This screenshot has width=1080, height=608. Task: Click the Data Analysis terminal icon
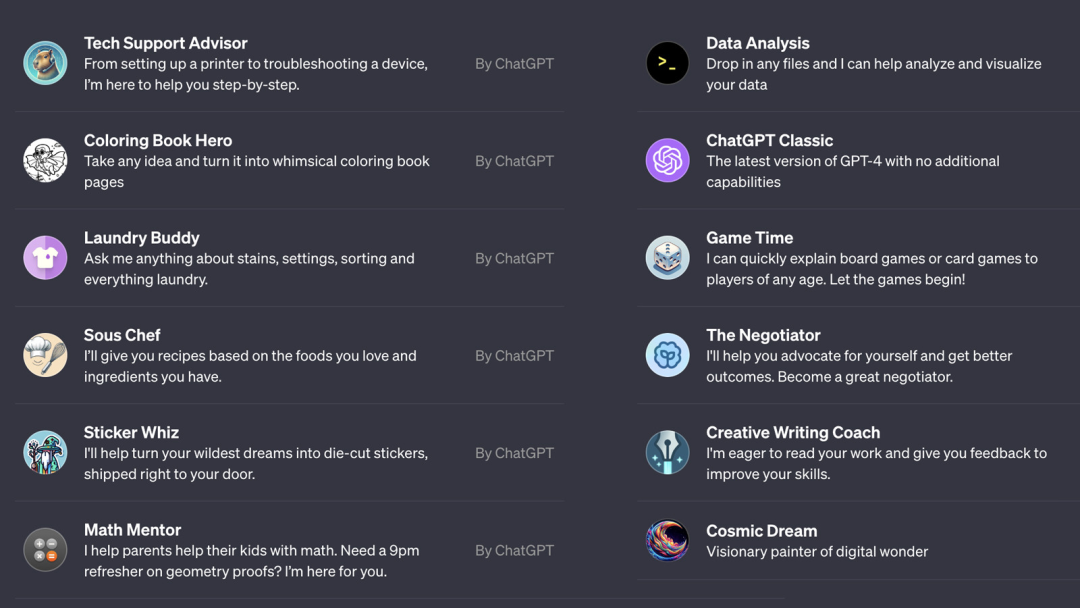click(x=667, y=63)
